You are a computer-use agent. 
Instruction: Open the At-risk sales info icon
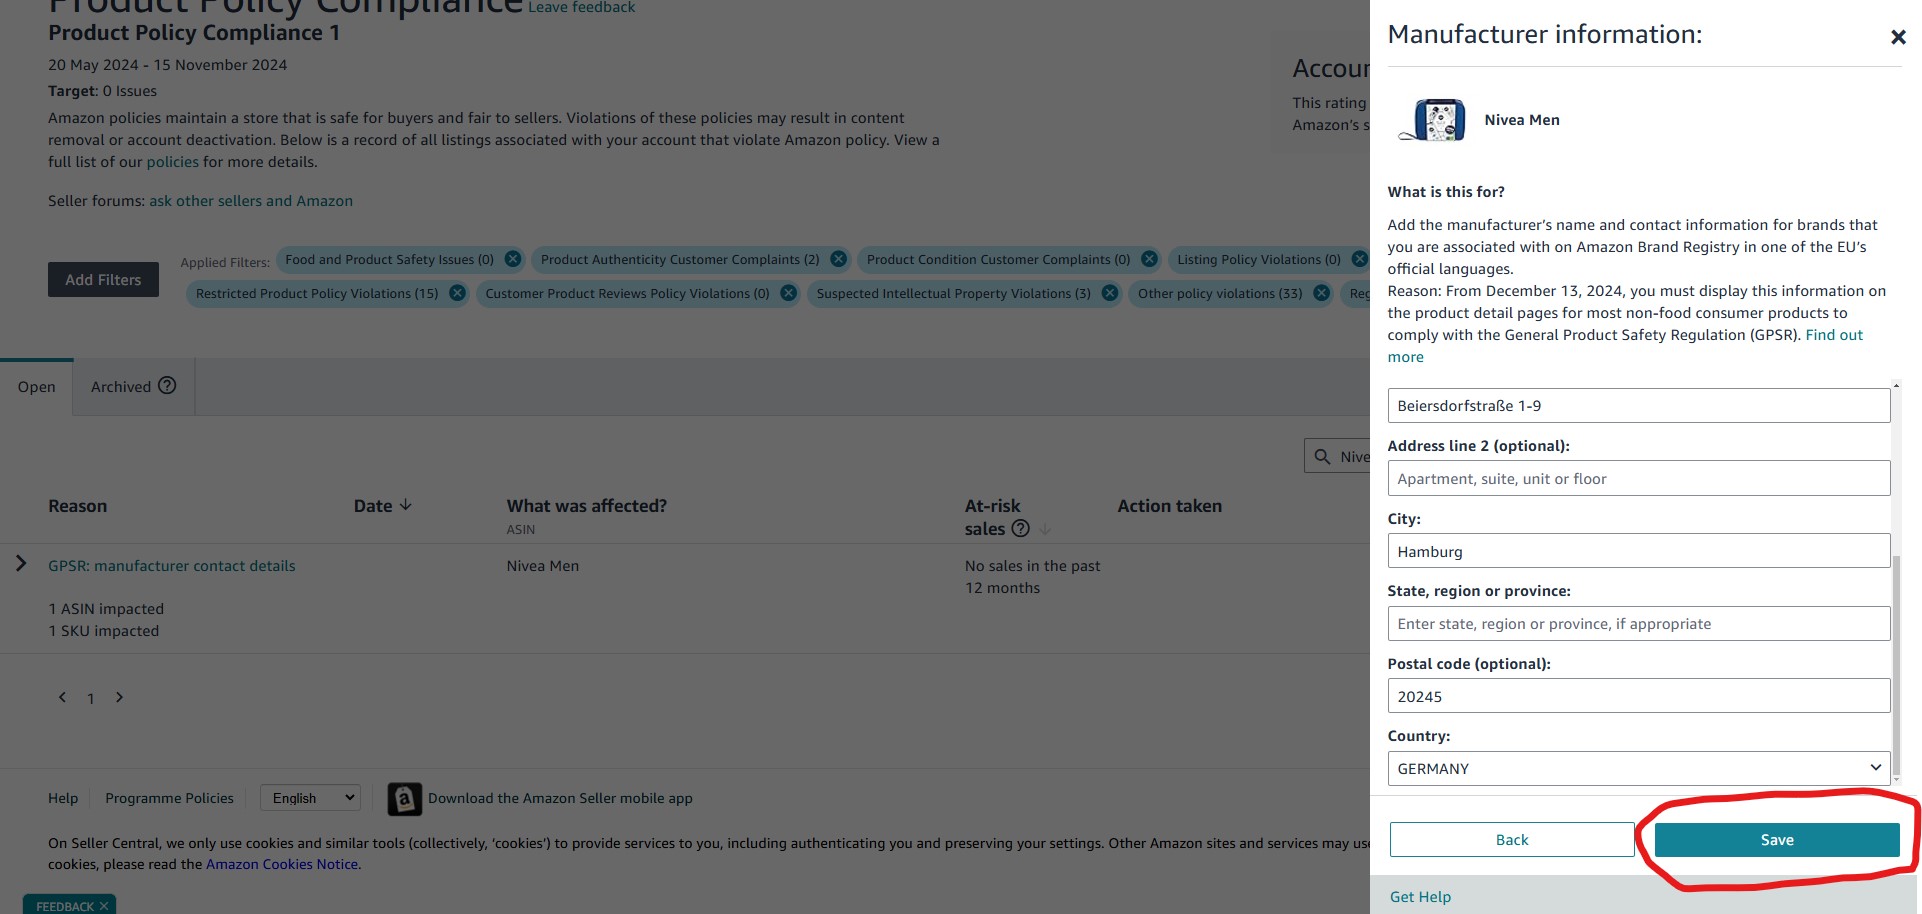point(1020,528)
